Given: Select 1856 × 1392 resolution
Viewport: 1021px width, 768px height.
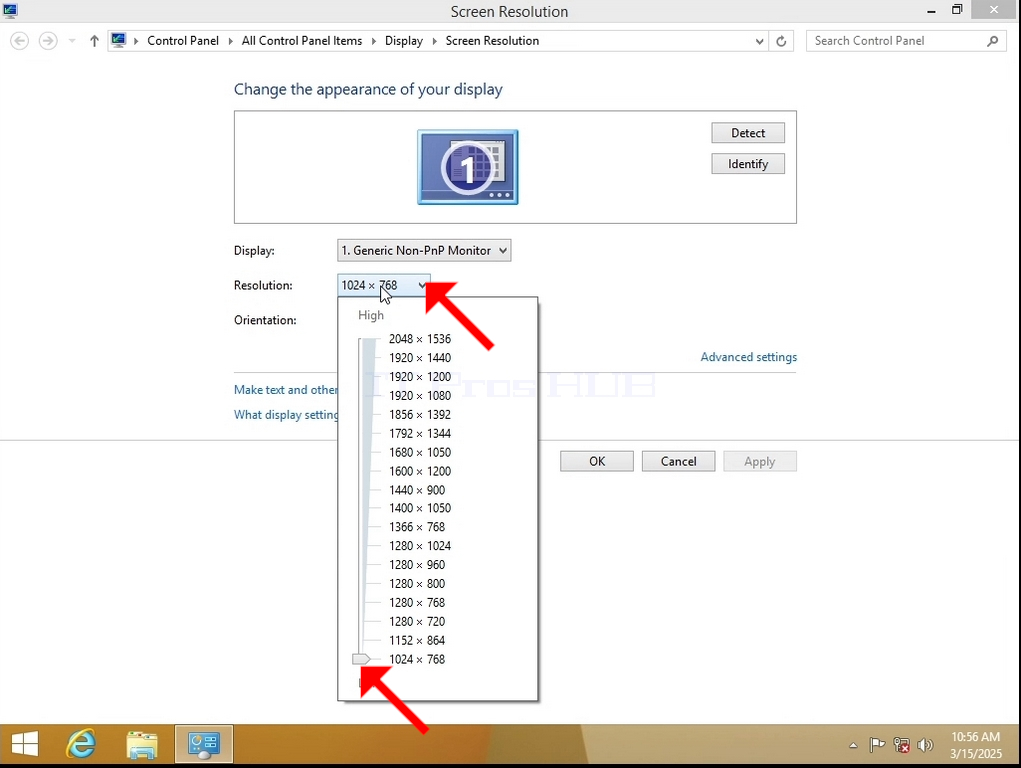Looking at the screenshot, I should 420,414.
